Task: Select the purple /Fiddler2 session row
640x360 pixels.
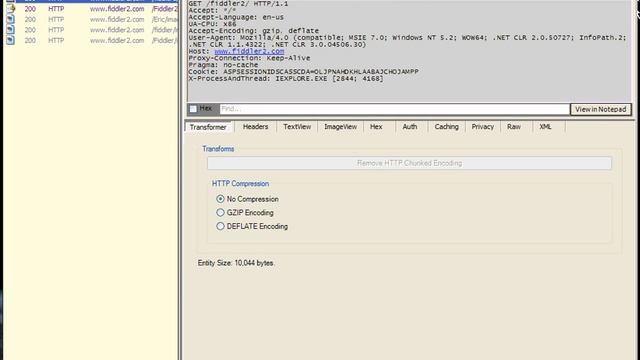Action: click(x=91, y=9)
